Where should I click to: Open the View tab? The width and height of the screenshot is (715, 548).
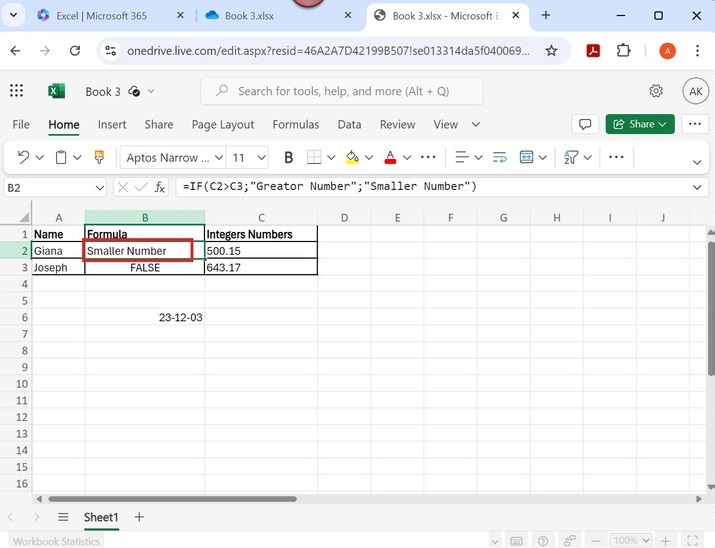446,124
